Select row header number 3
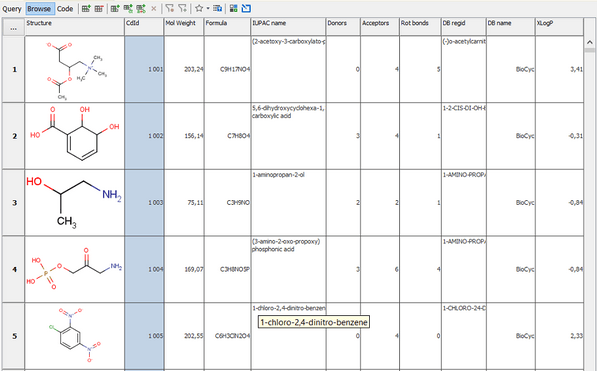Screen dimensions: 597x371 tap(14, 203)
